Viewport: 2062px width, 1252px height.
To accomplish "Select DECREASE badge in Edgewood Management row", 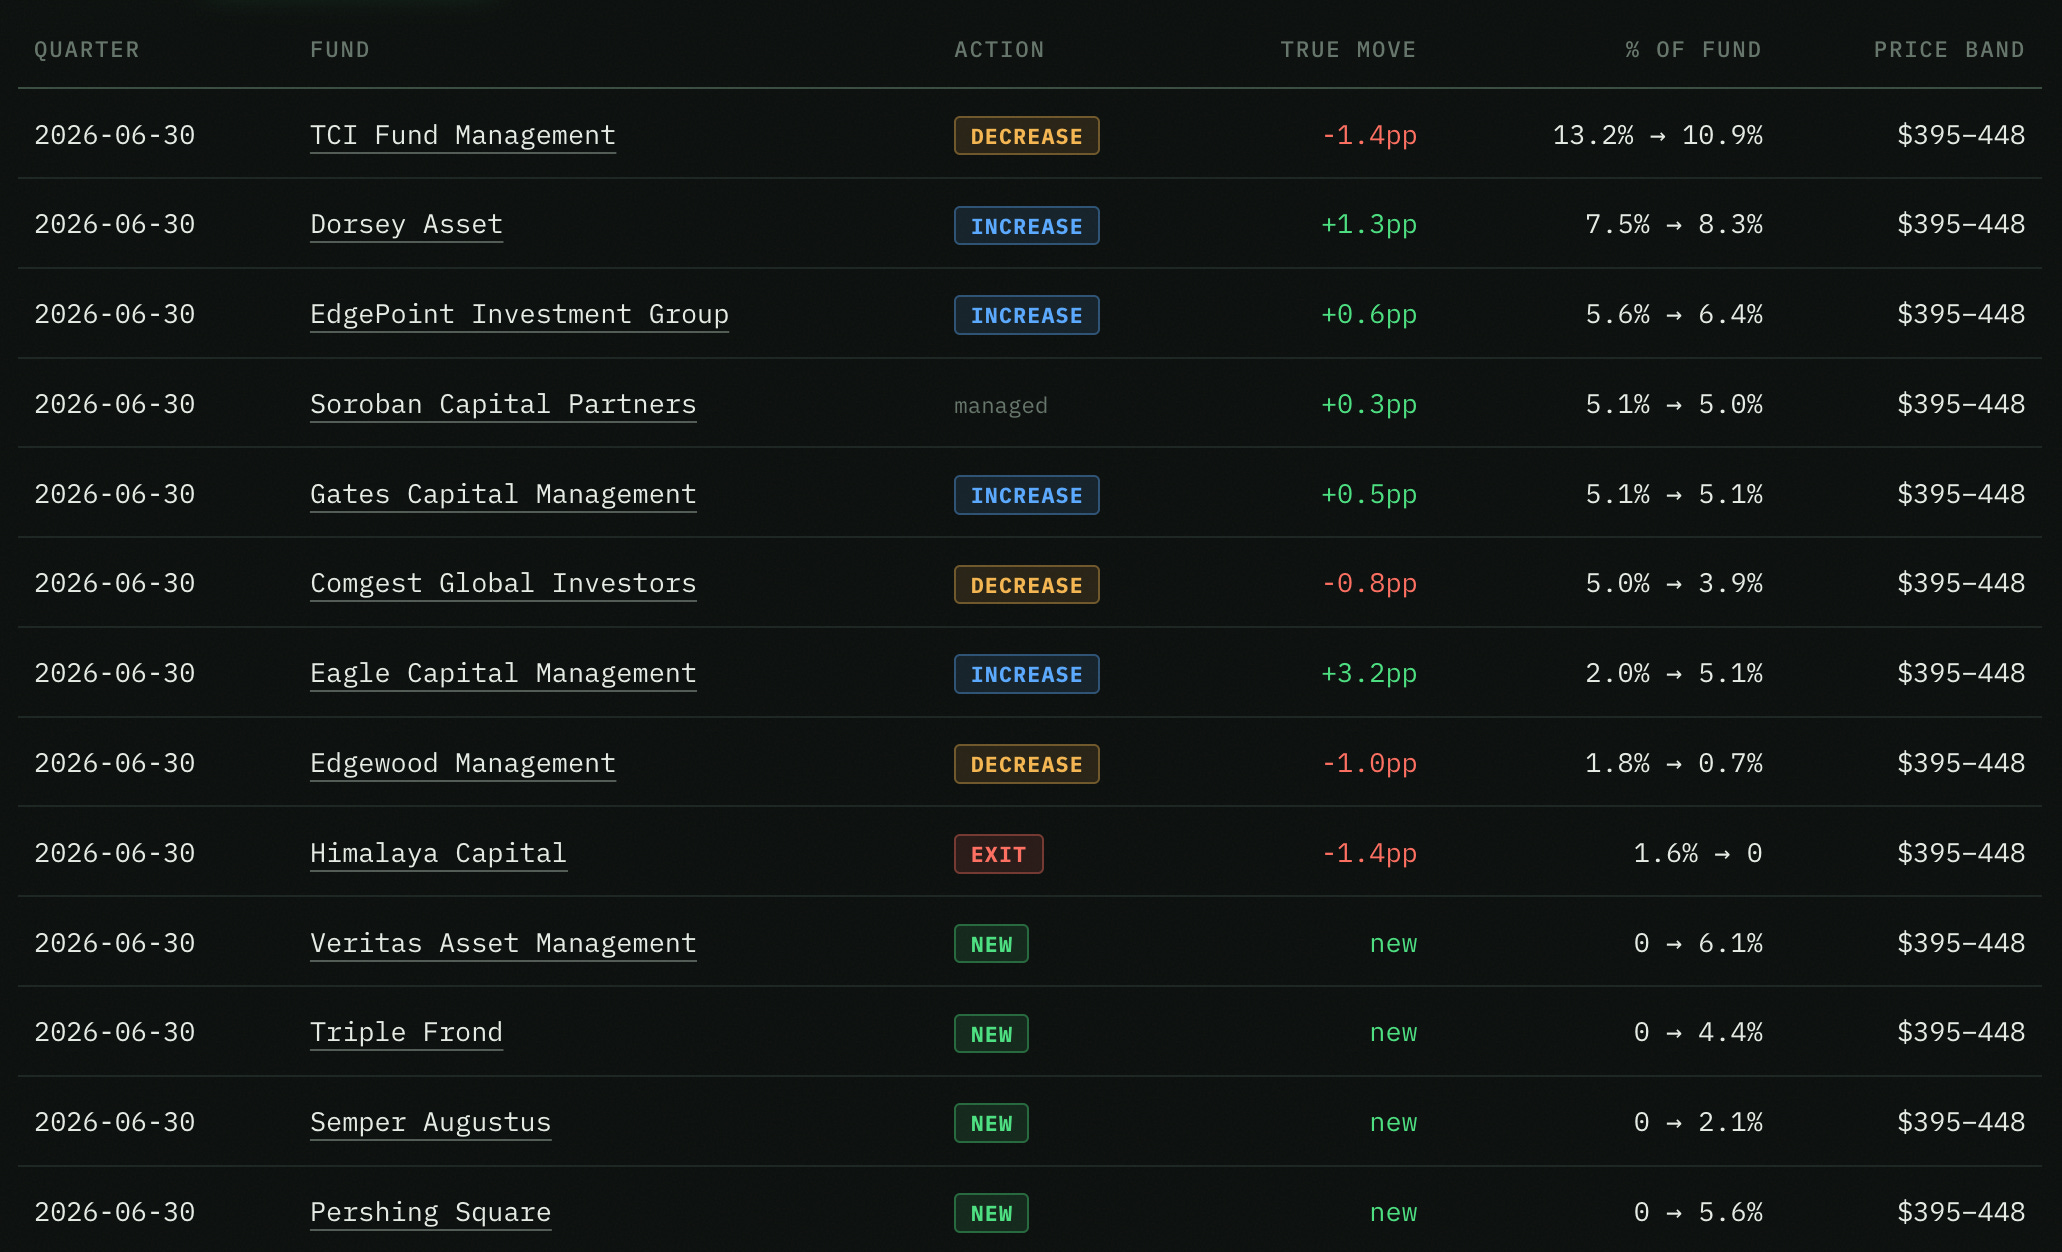I will (x=1027, y=764).
